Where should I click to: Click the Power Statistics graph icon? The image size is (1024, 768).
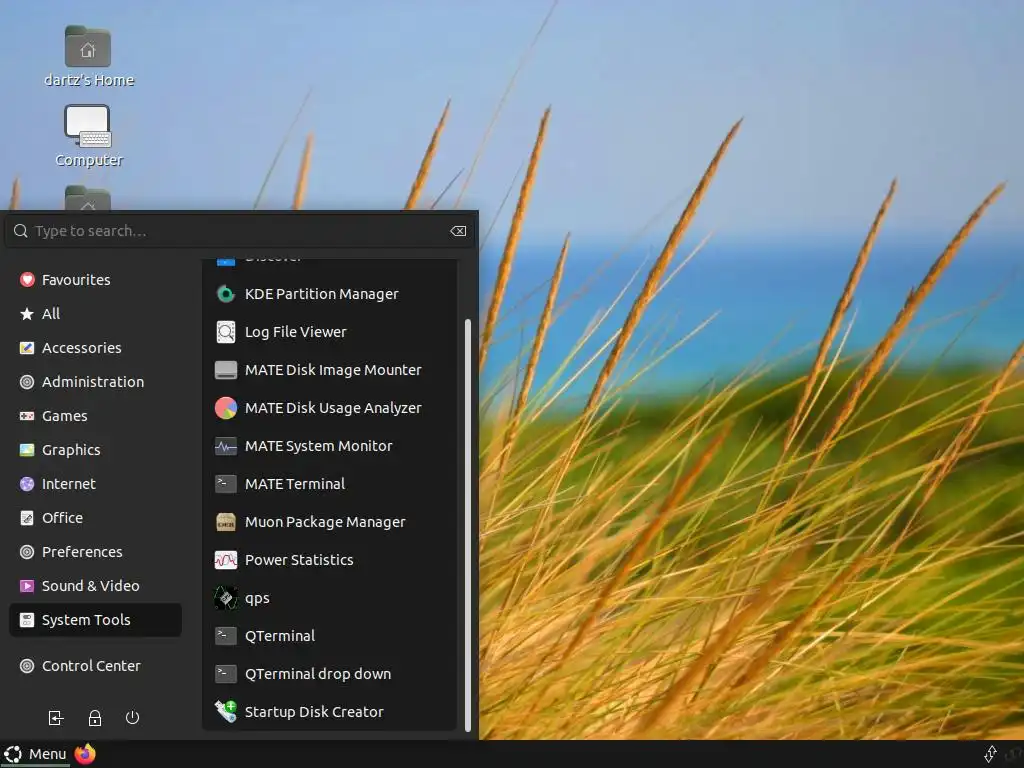[225, 560]
